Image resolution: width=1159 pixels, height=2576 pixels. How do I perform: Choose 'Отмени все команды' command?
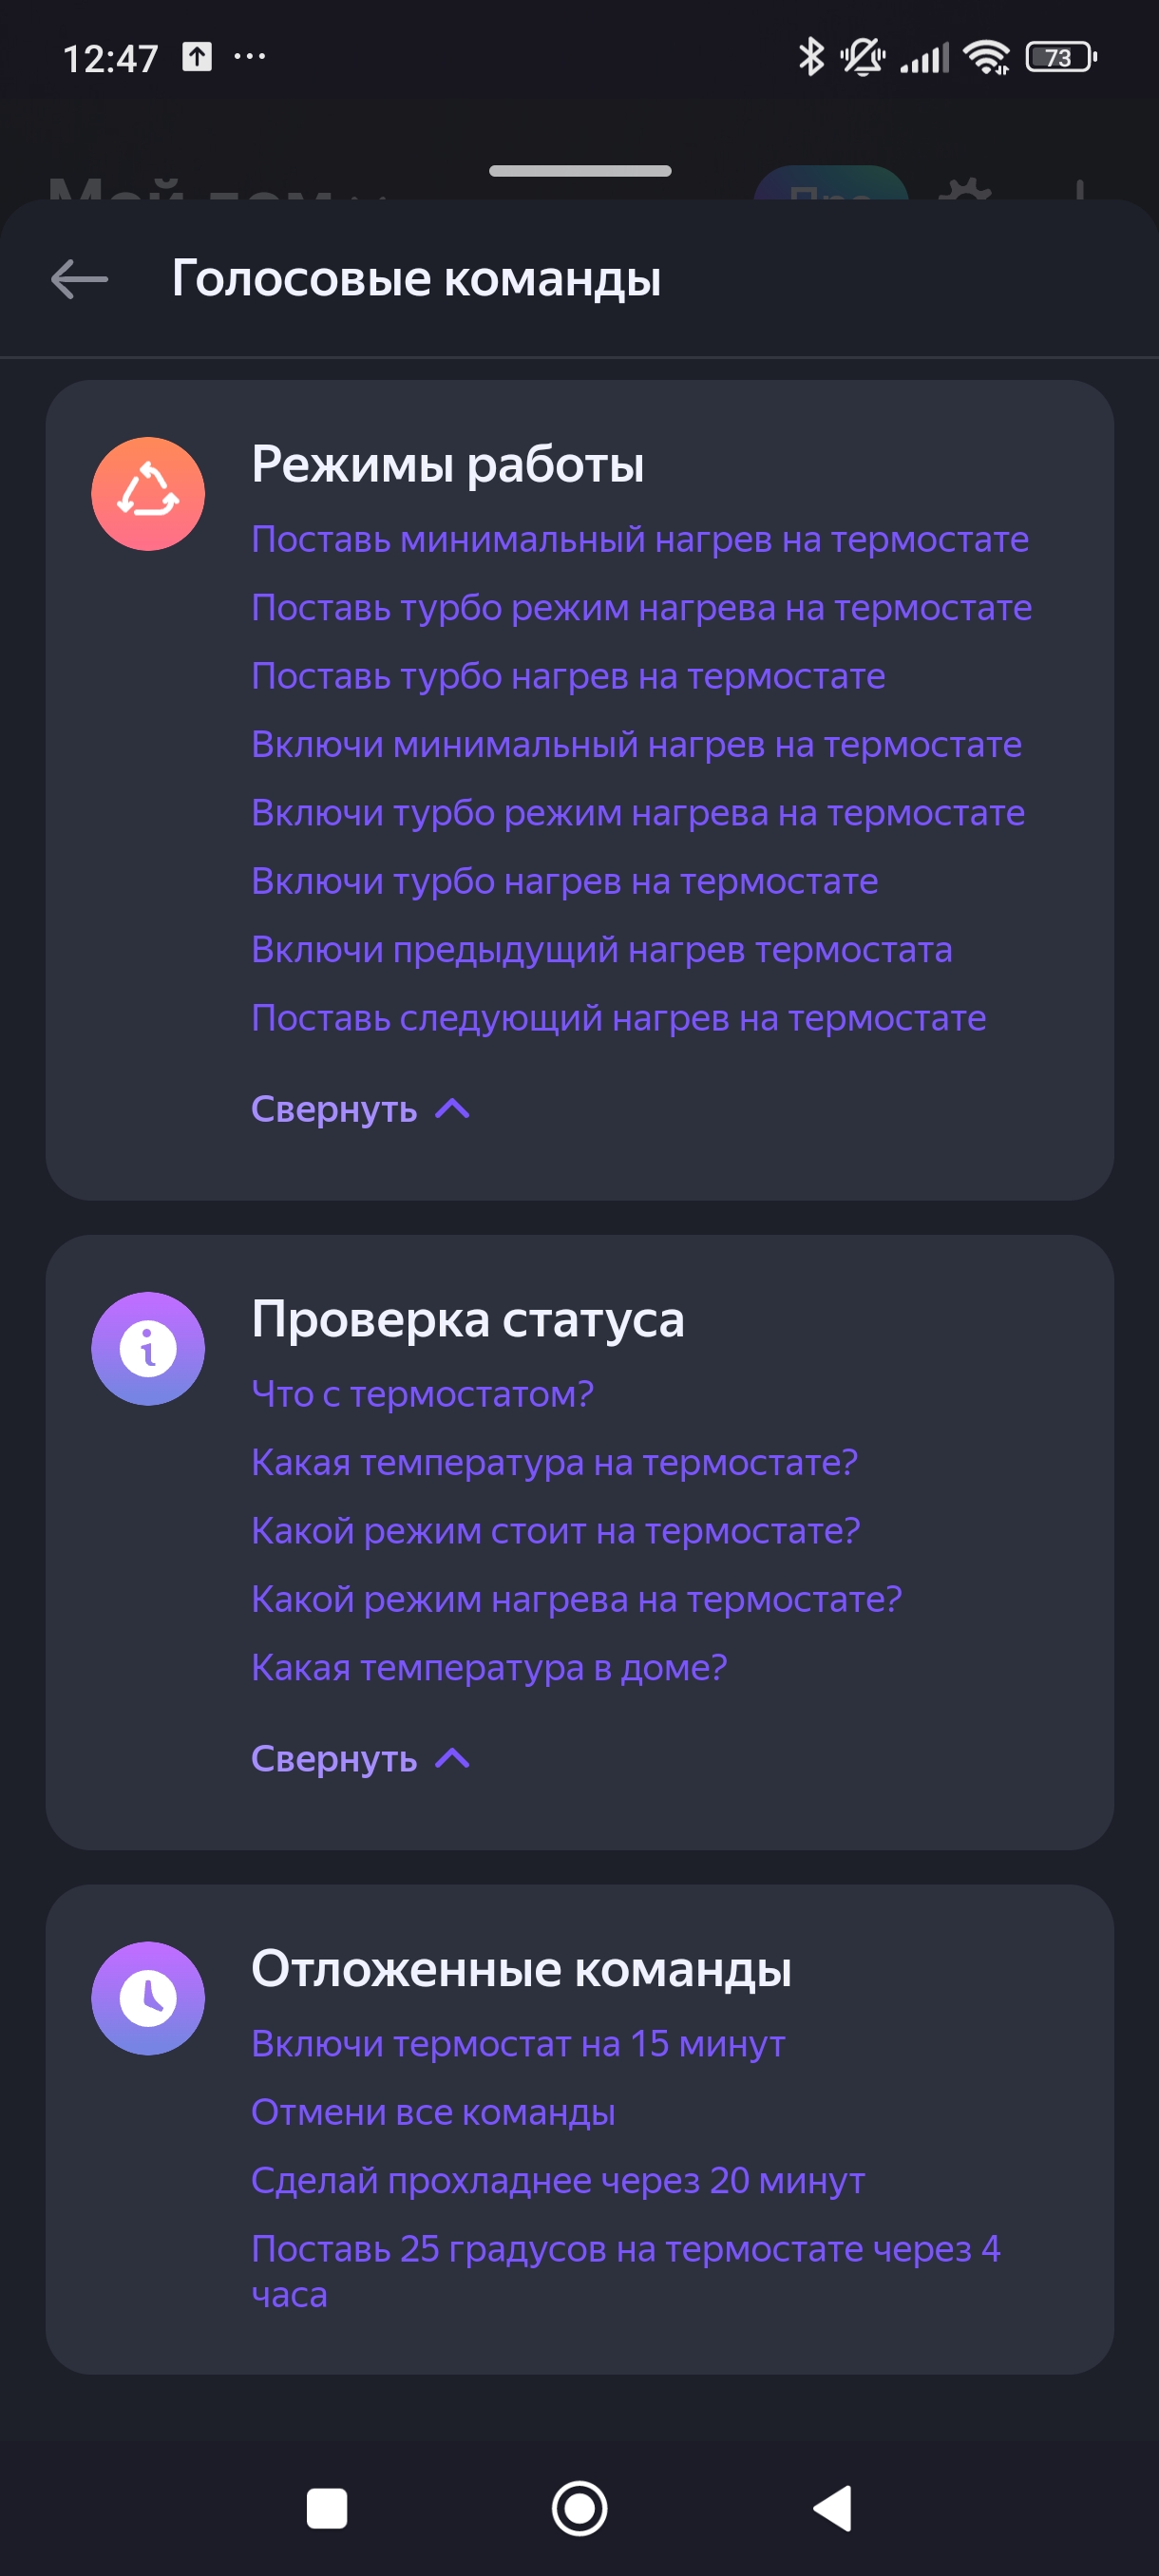point(433,2112)
